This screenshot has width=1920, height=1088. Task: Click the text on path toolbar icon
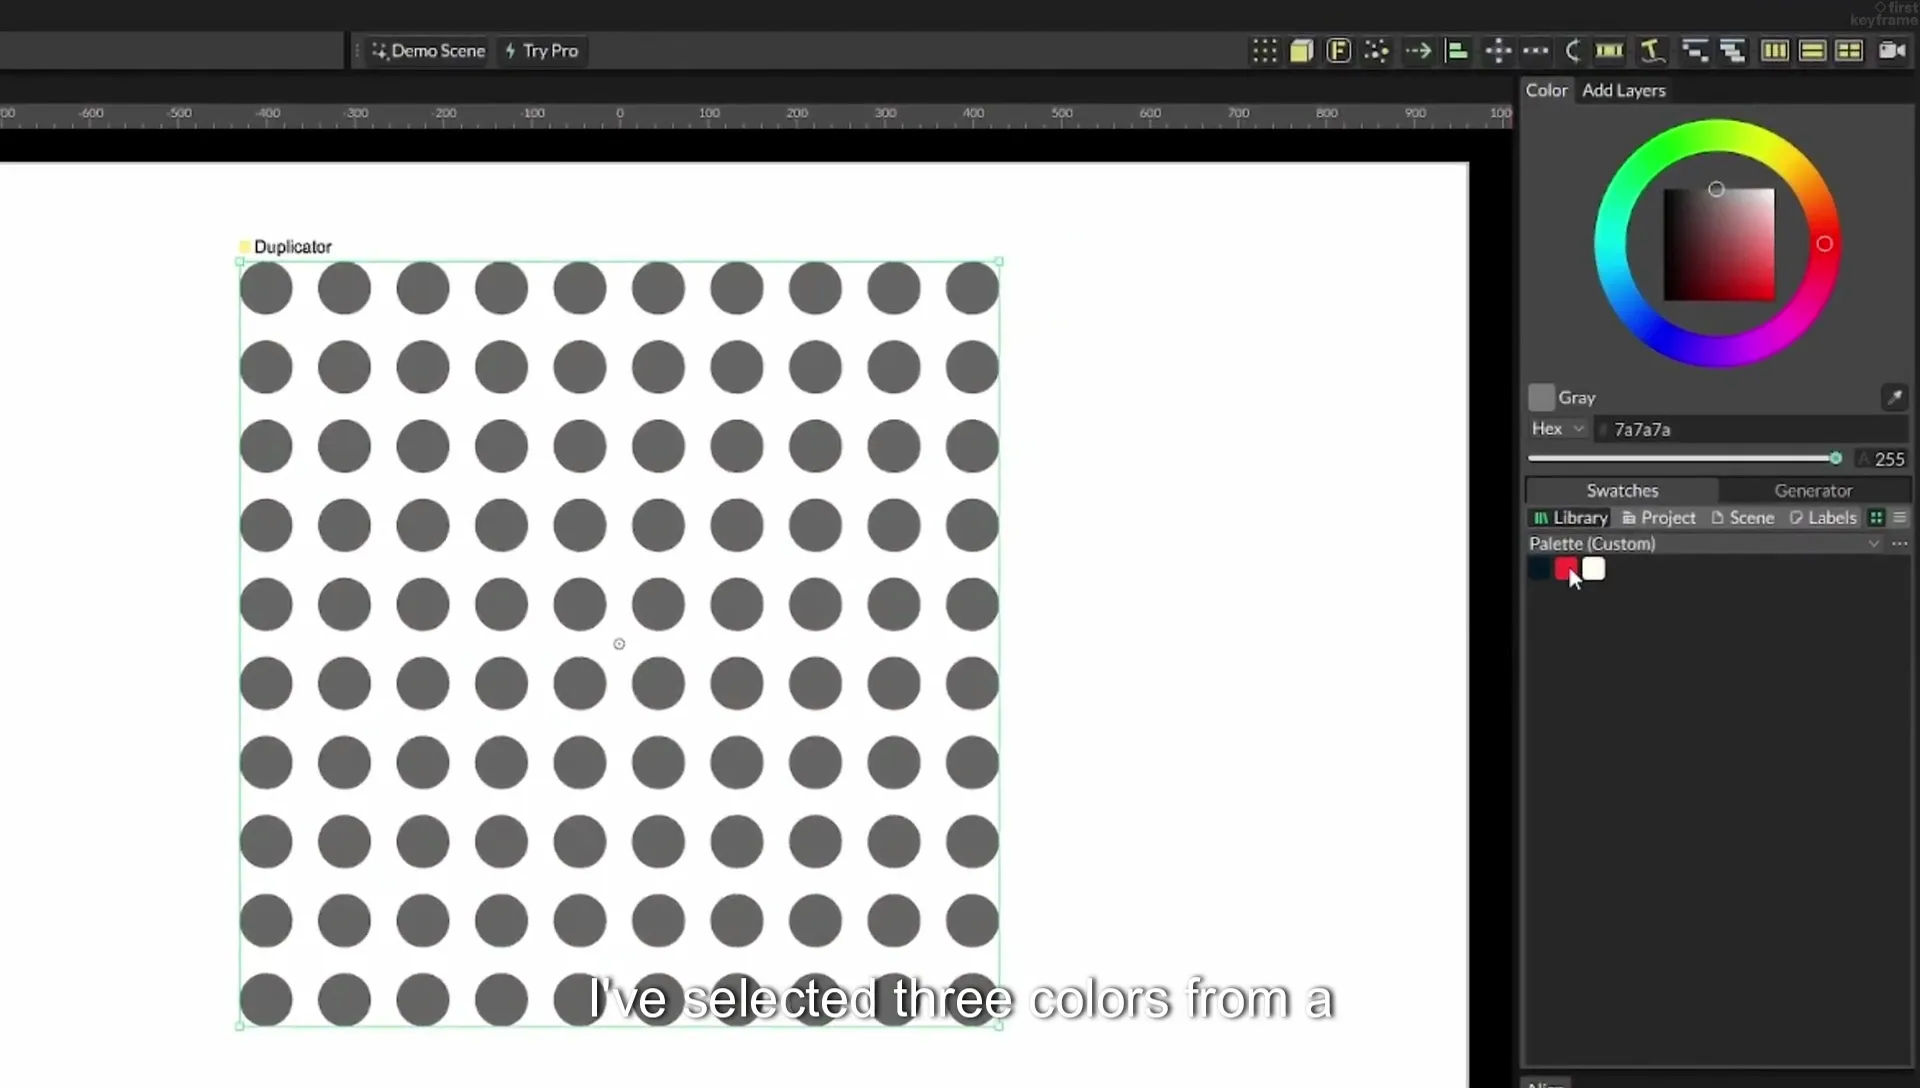1652,51
